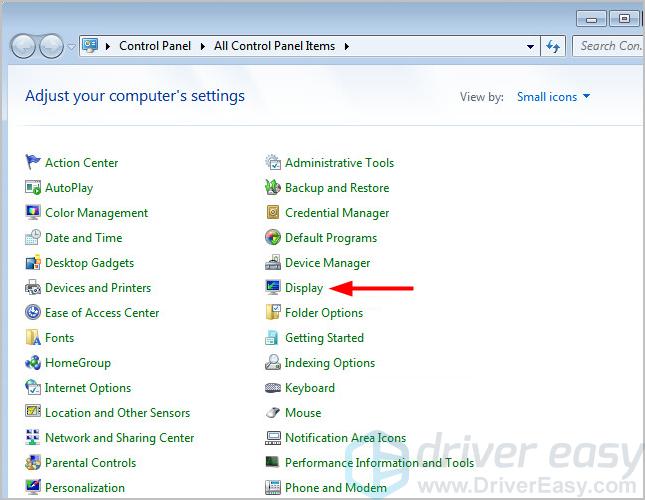The height and width of the screenshot is (500, 645).
Task: Click the address bar refresh button
Action: tap(553, 46)
